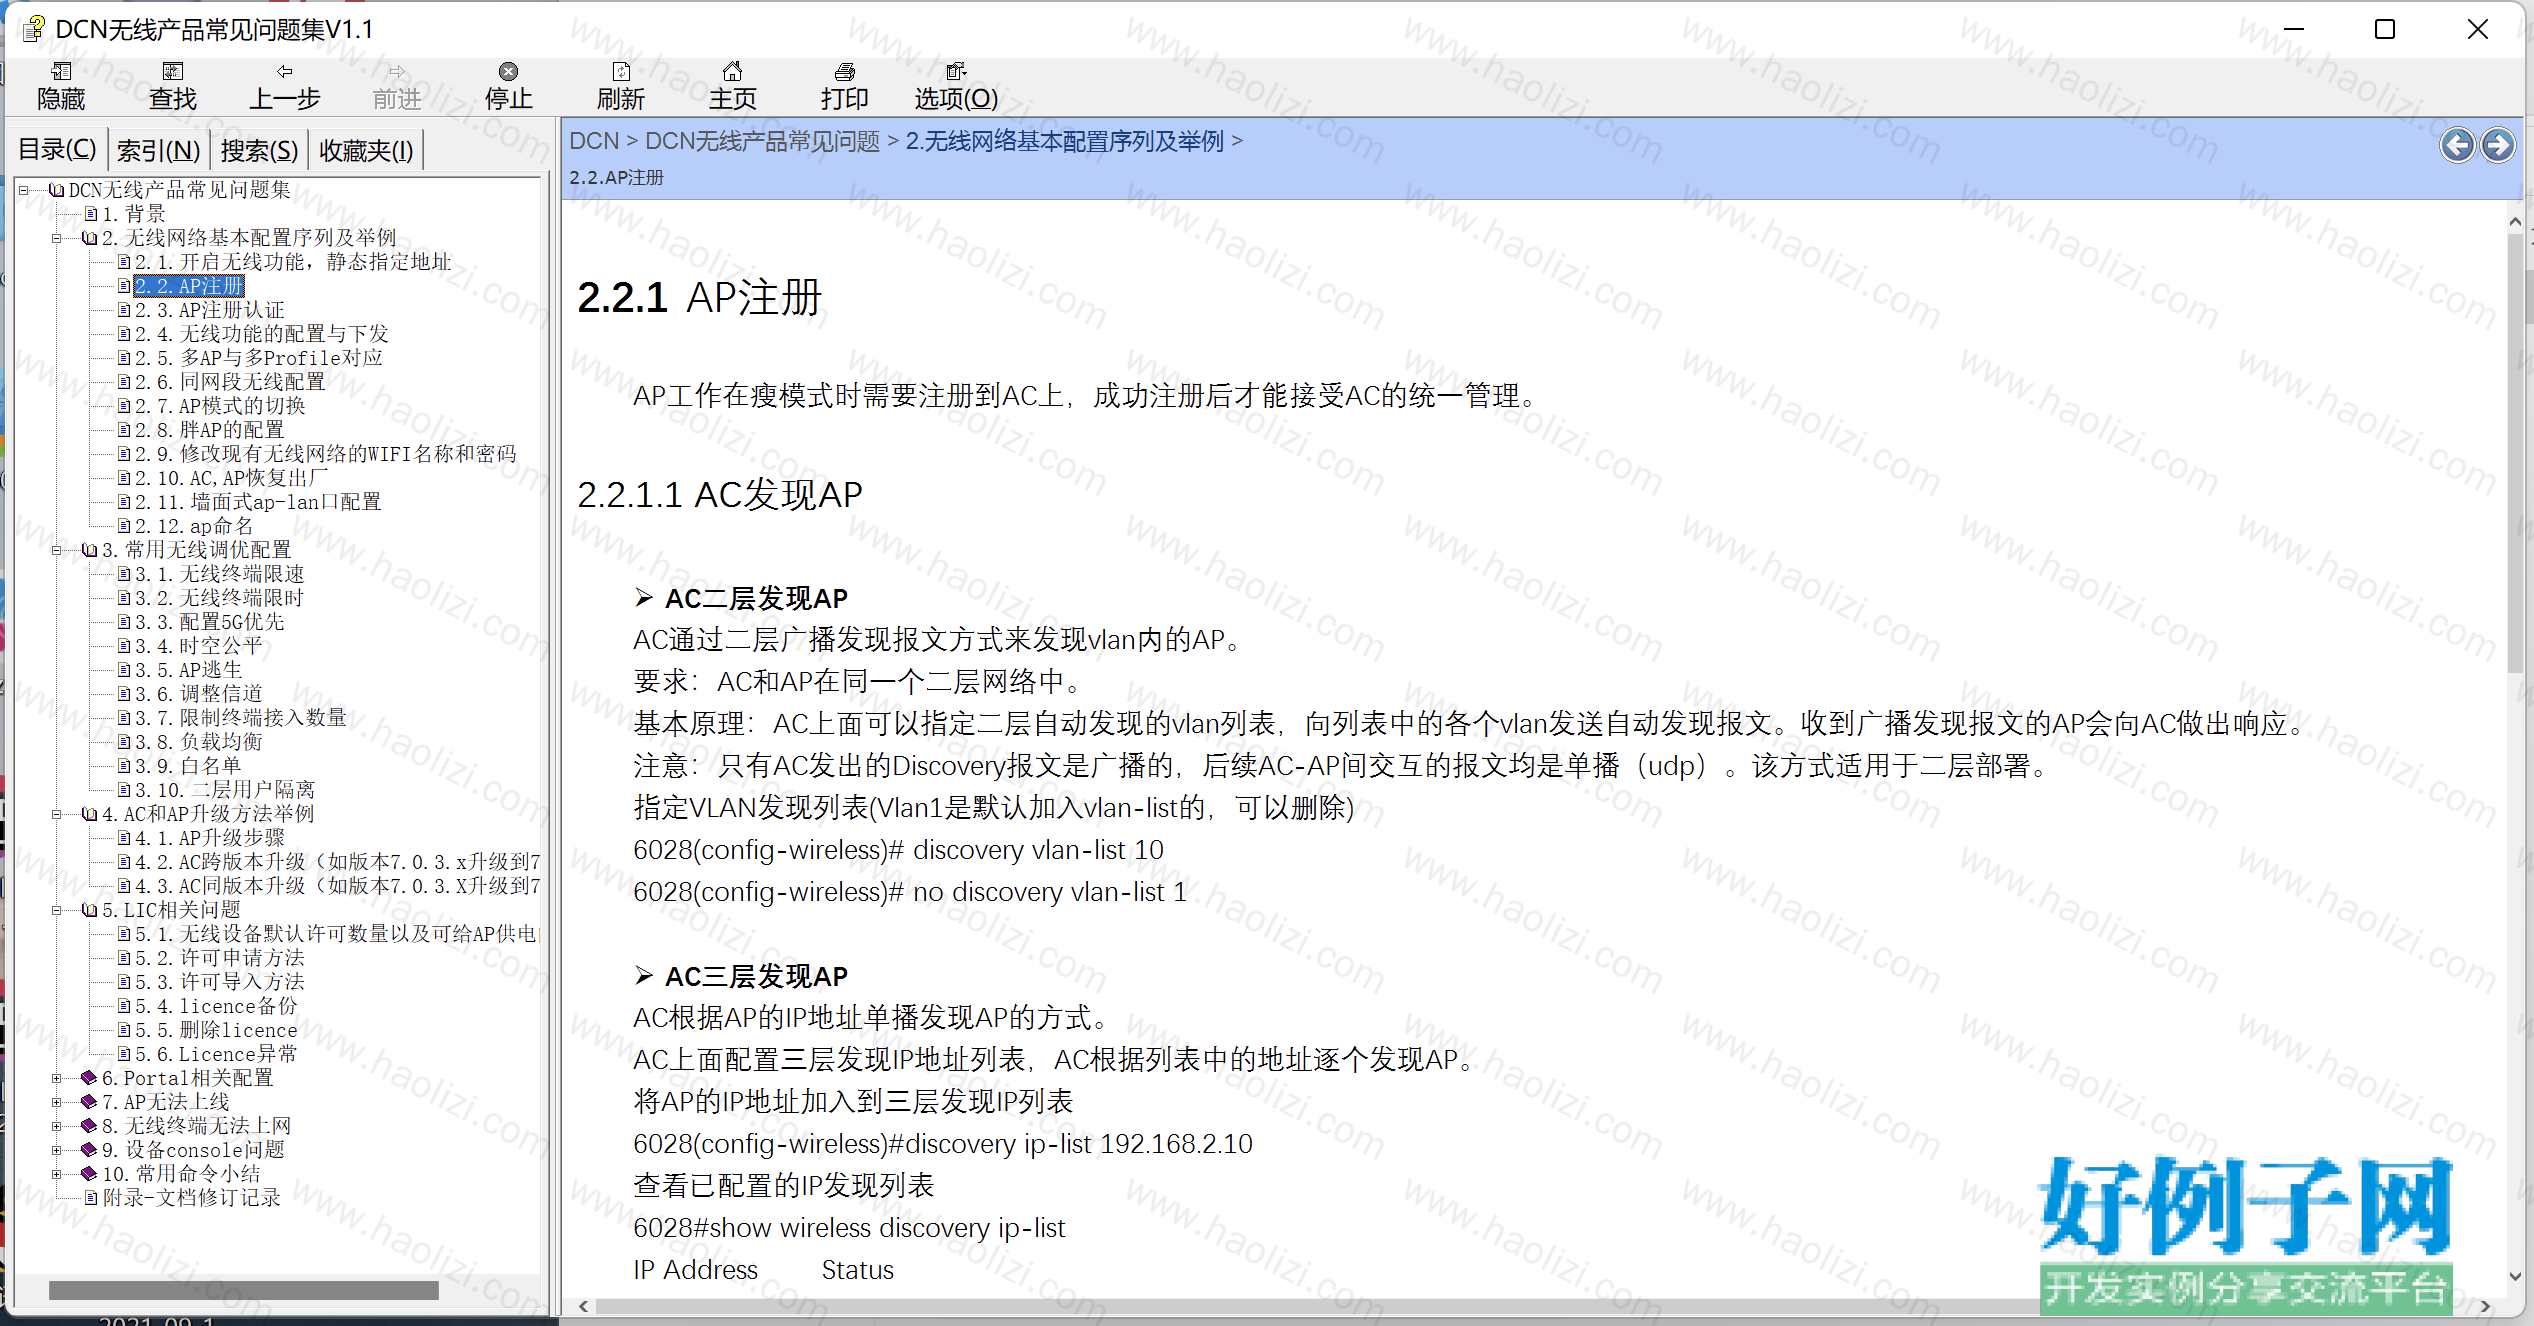Collapse the 3. 常用无线调优配置 node

(57, 550)
